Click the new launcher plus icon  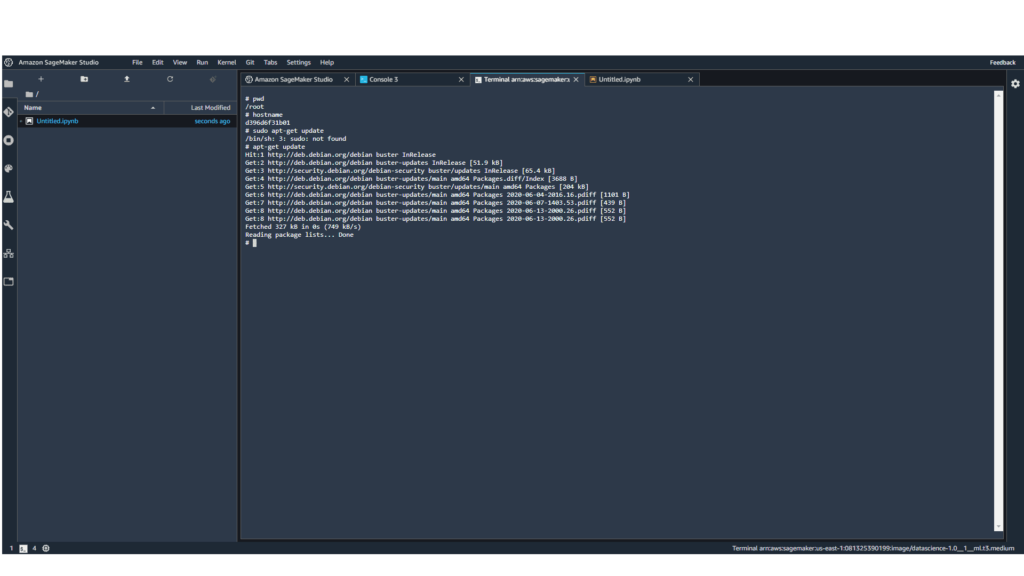pos(40,79)
